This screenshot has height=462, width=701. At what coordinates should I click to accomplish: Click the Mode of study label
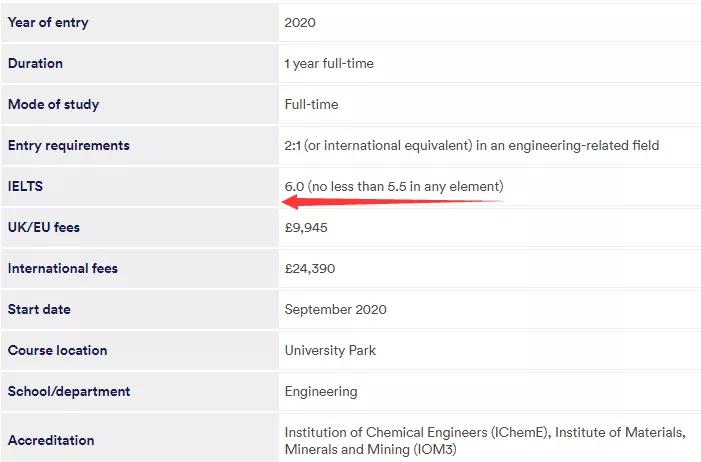point(53,104)
